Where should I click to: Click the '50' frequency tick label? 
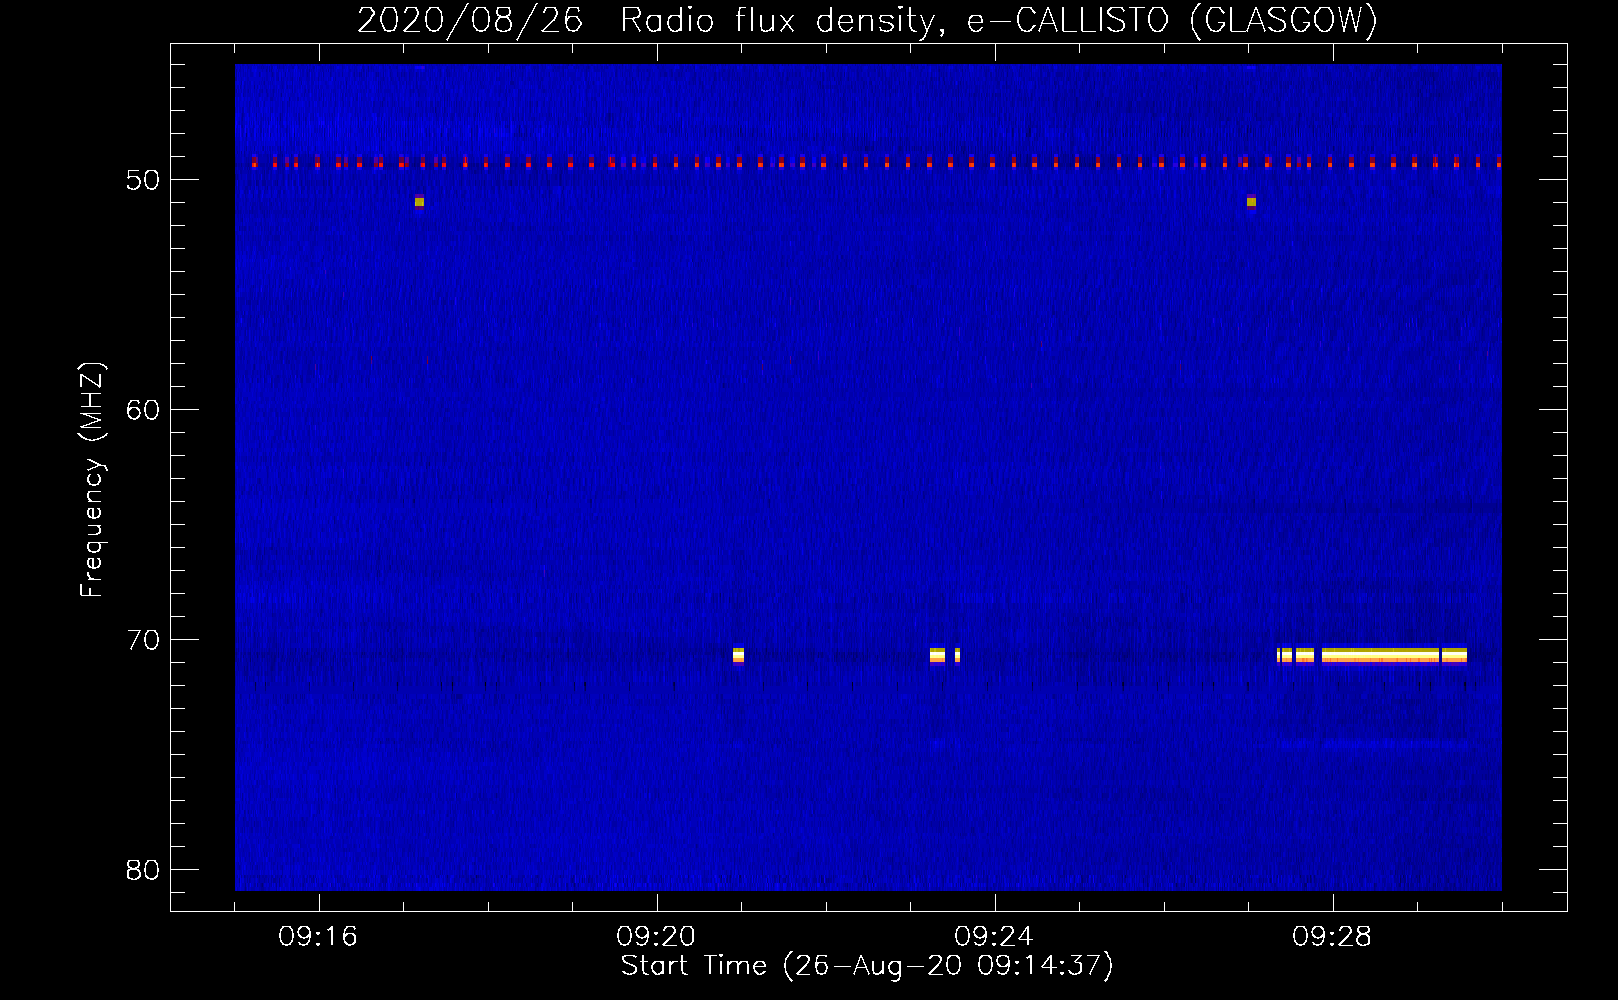point(143,180)
